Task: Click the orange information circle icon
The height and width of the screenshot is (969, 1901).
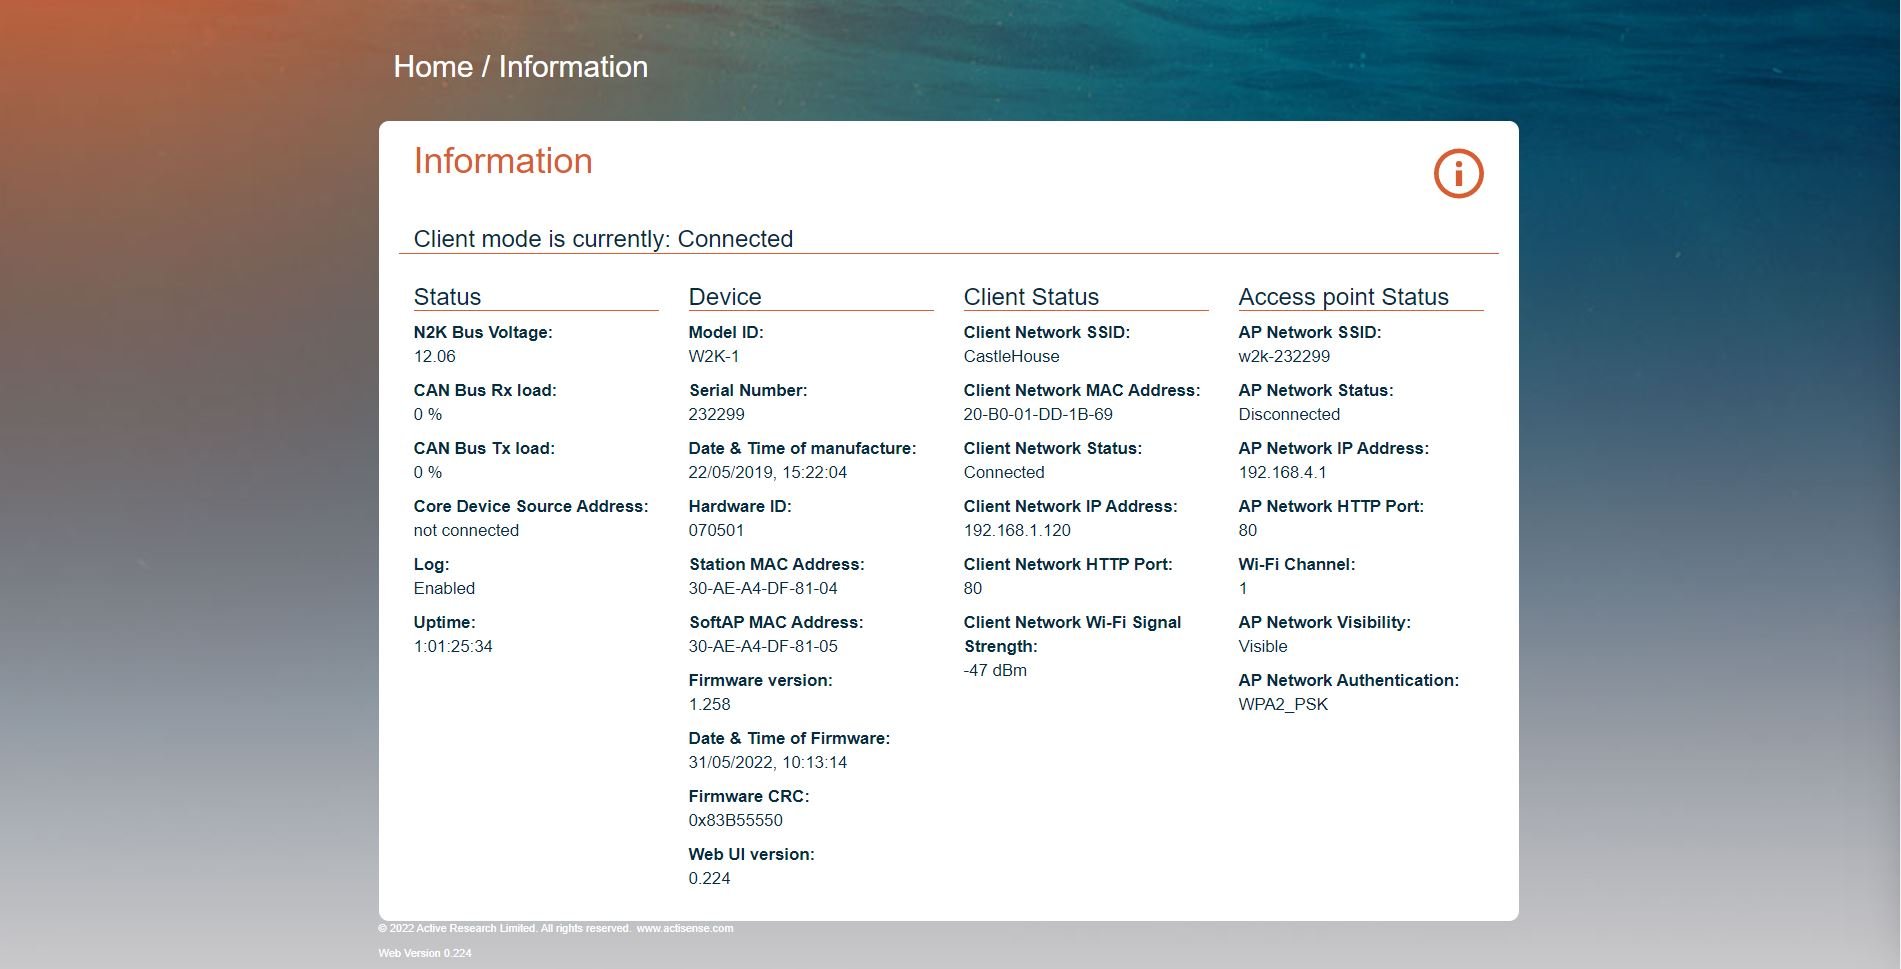Action: point(1458,174)
